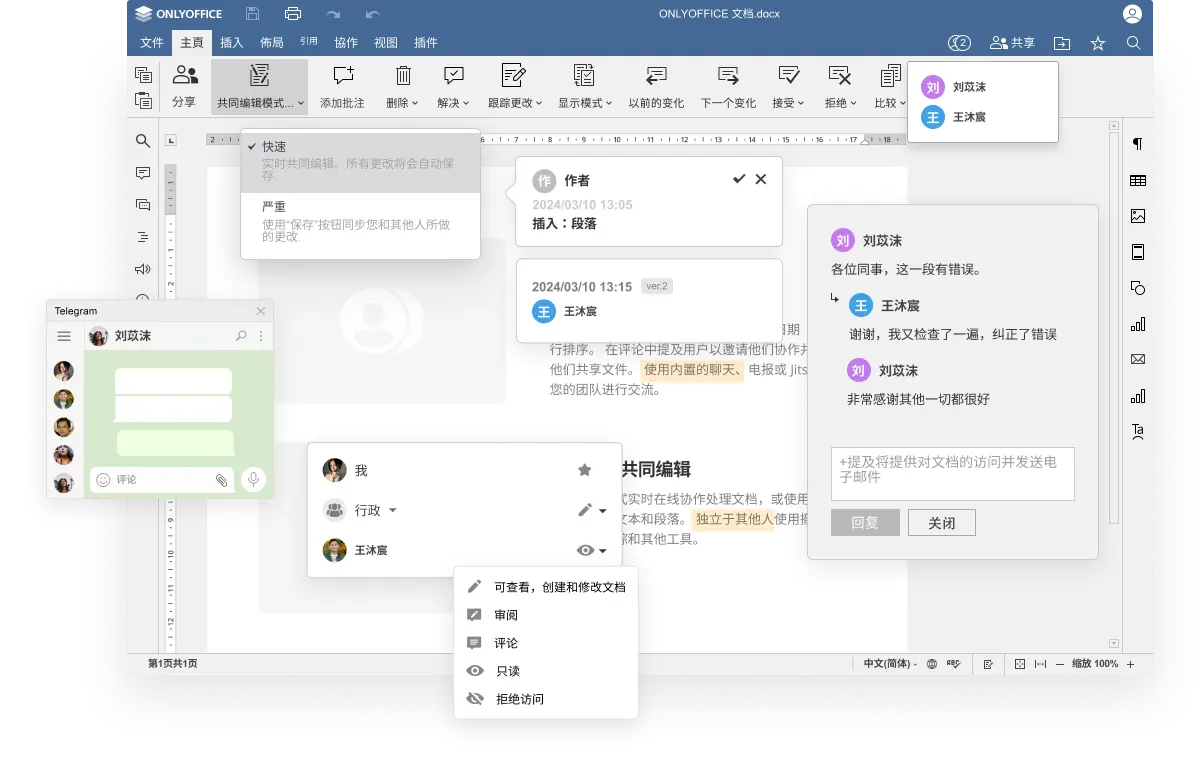Click the text-to-speech speaker icon

point(143,268)
